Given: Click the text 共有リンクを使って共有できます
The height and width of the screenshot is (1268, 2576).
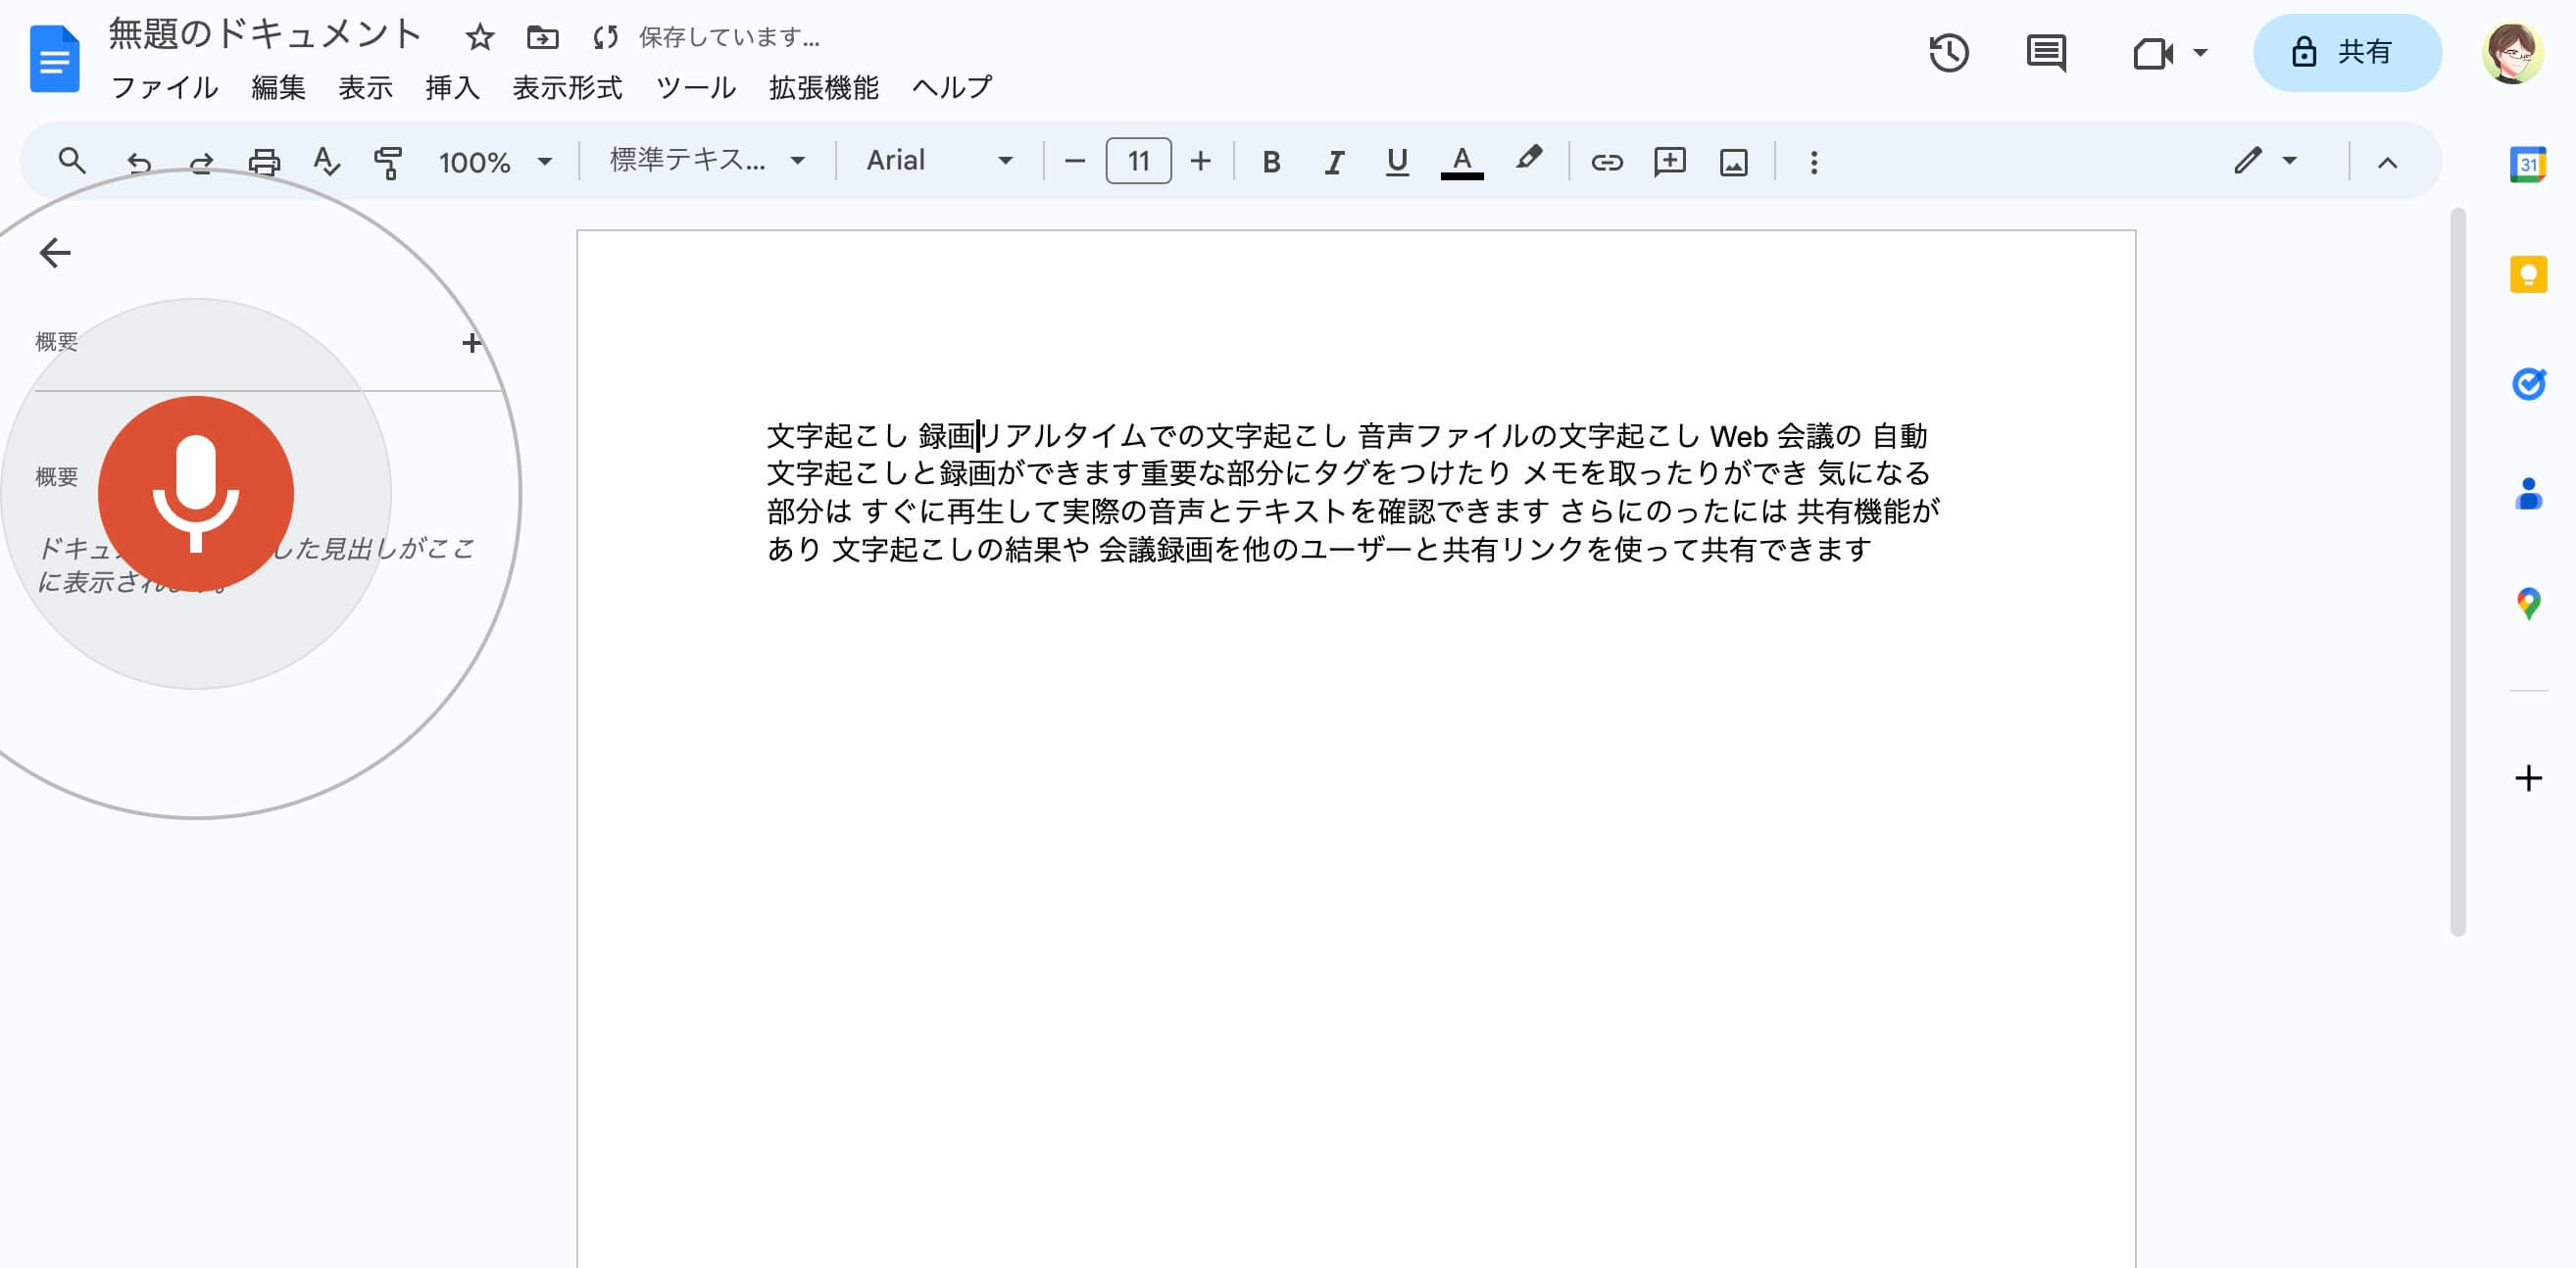Looking at the screenshot, I should [x=1656, y=549].
